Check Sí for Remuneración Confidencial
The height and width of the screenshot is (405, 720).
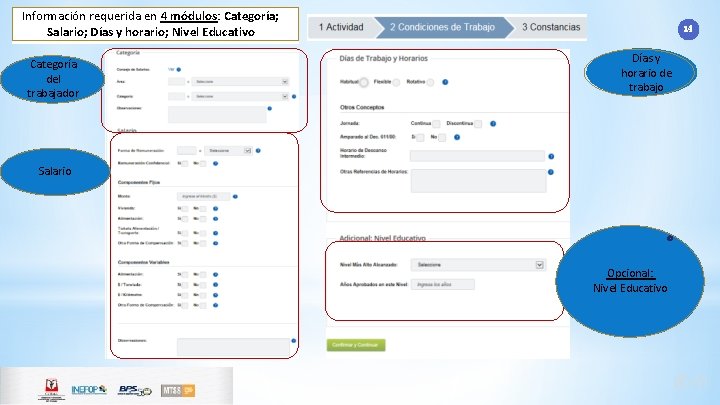[x=185, y=163]
